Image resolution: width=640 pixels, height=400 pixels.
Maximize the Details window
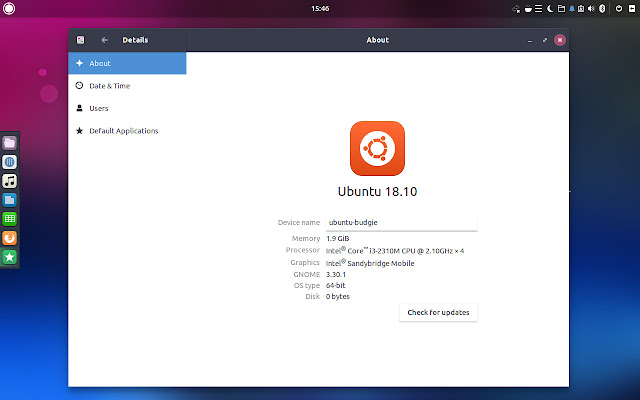coord(544,40)
